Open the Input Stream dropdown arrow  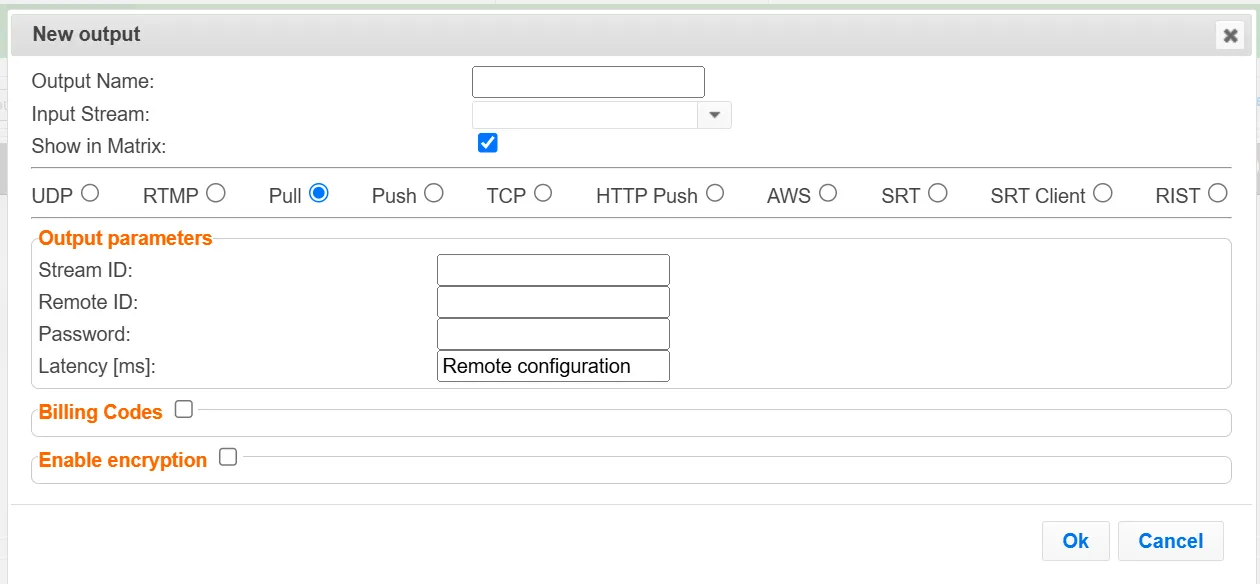tap(714, 115)
